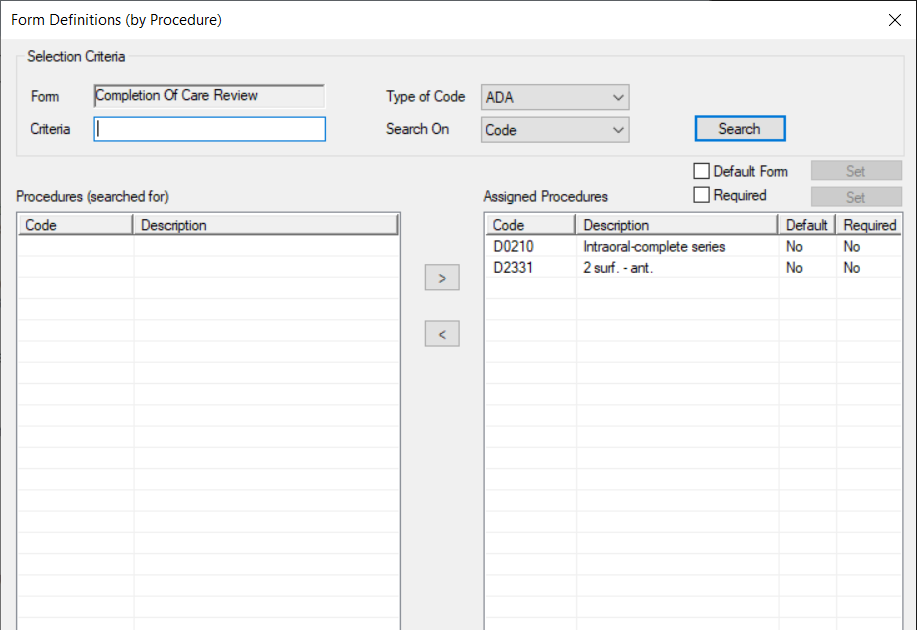The width and height of the screenshot is (917, 630).
Task: Click the Required column header
Action: (x=868, y=224)
